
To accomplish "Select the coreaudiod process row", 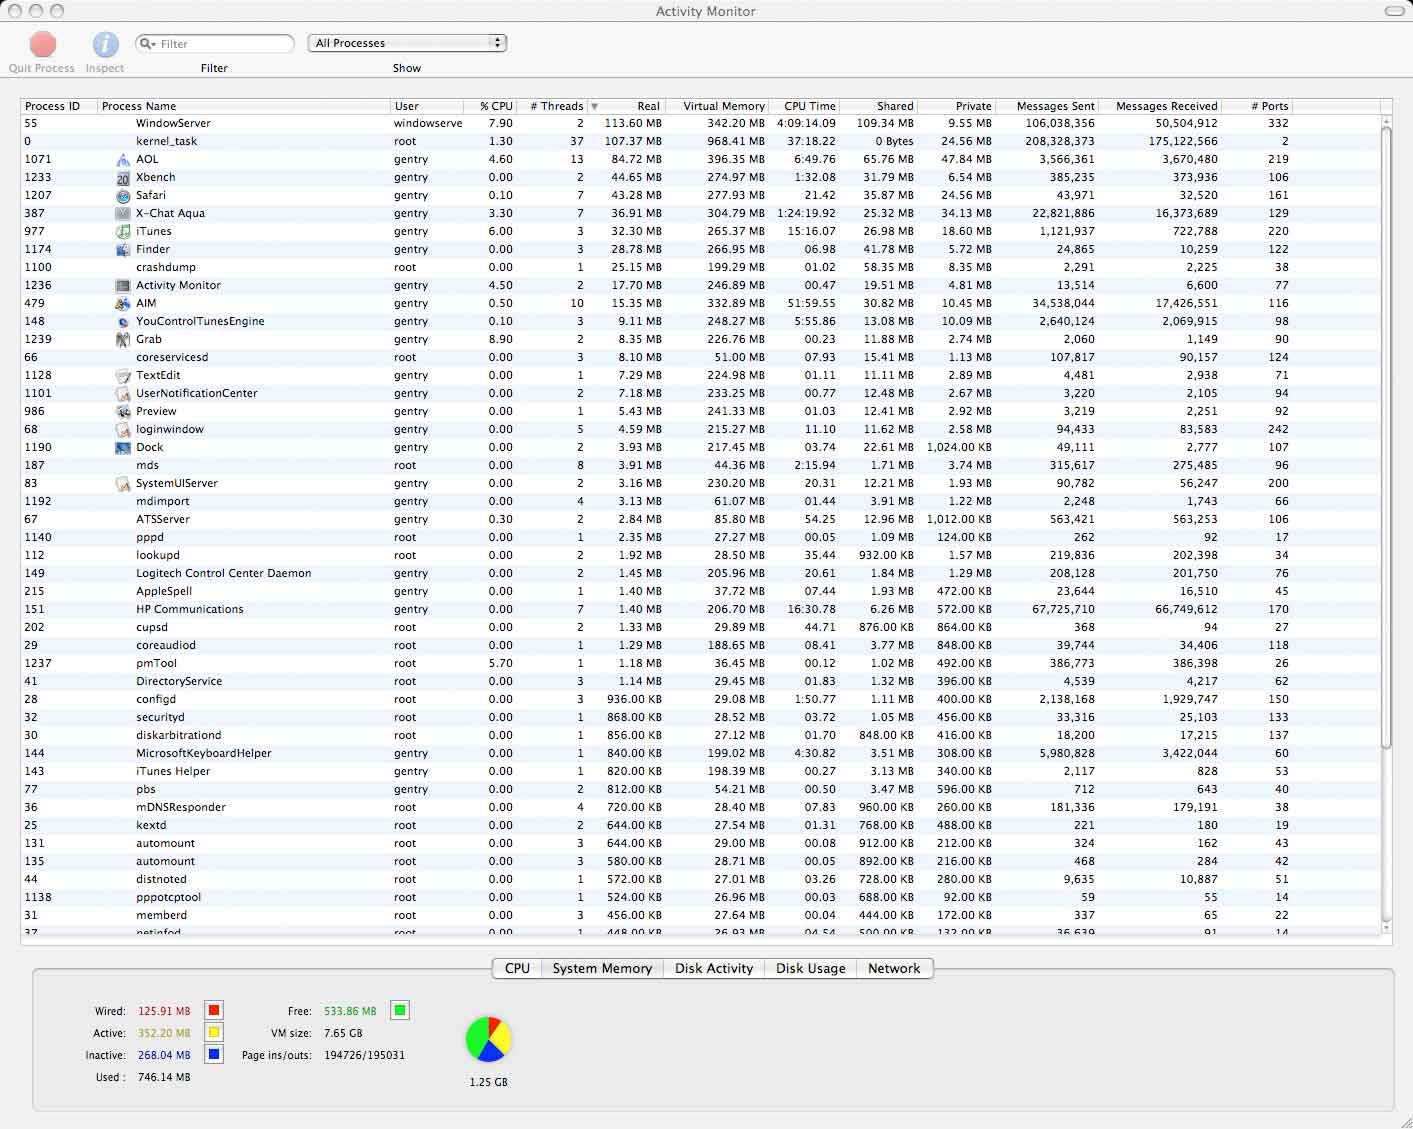I will point(700,646).
